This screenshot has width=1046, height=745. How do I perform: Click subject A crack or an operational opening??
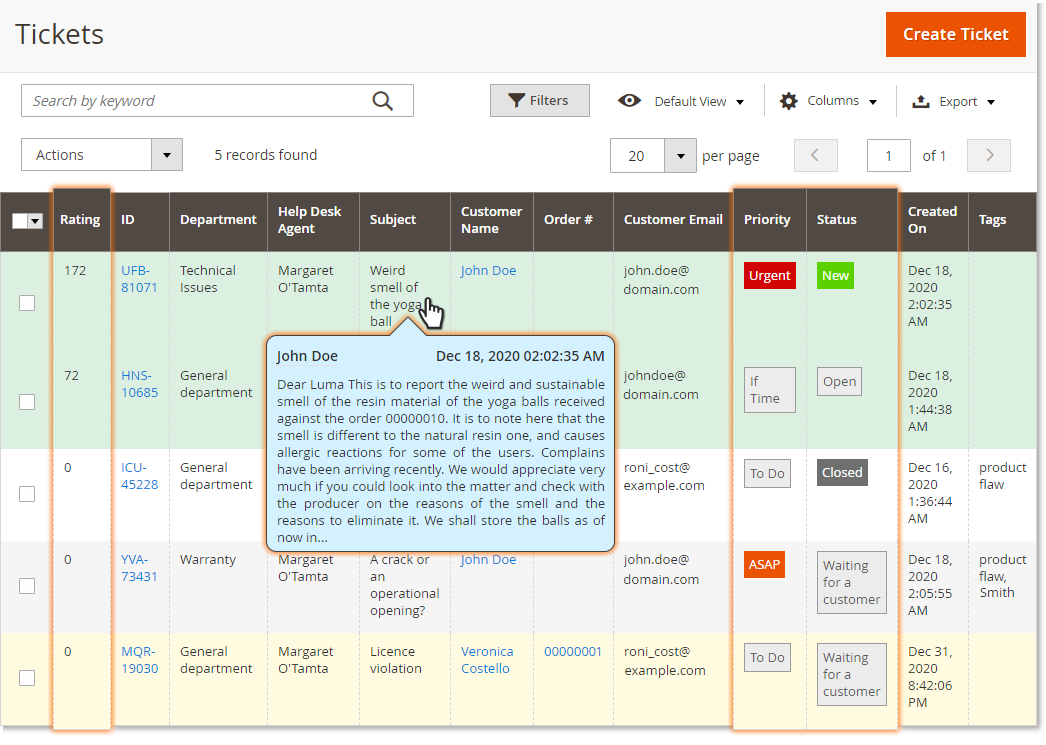point(404,585)
